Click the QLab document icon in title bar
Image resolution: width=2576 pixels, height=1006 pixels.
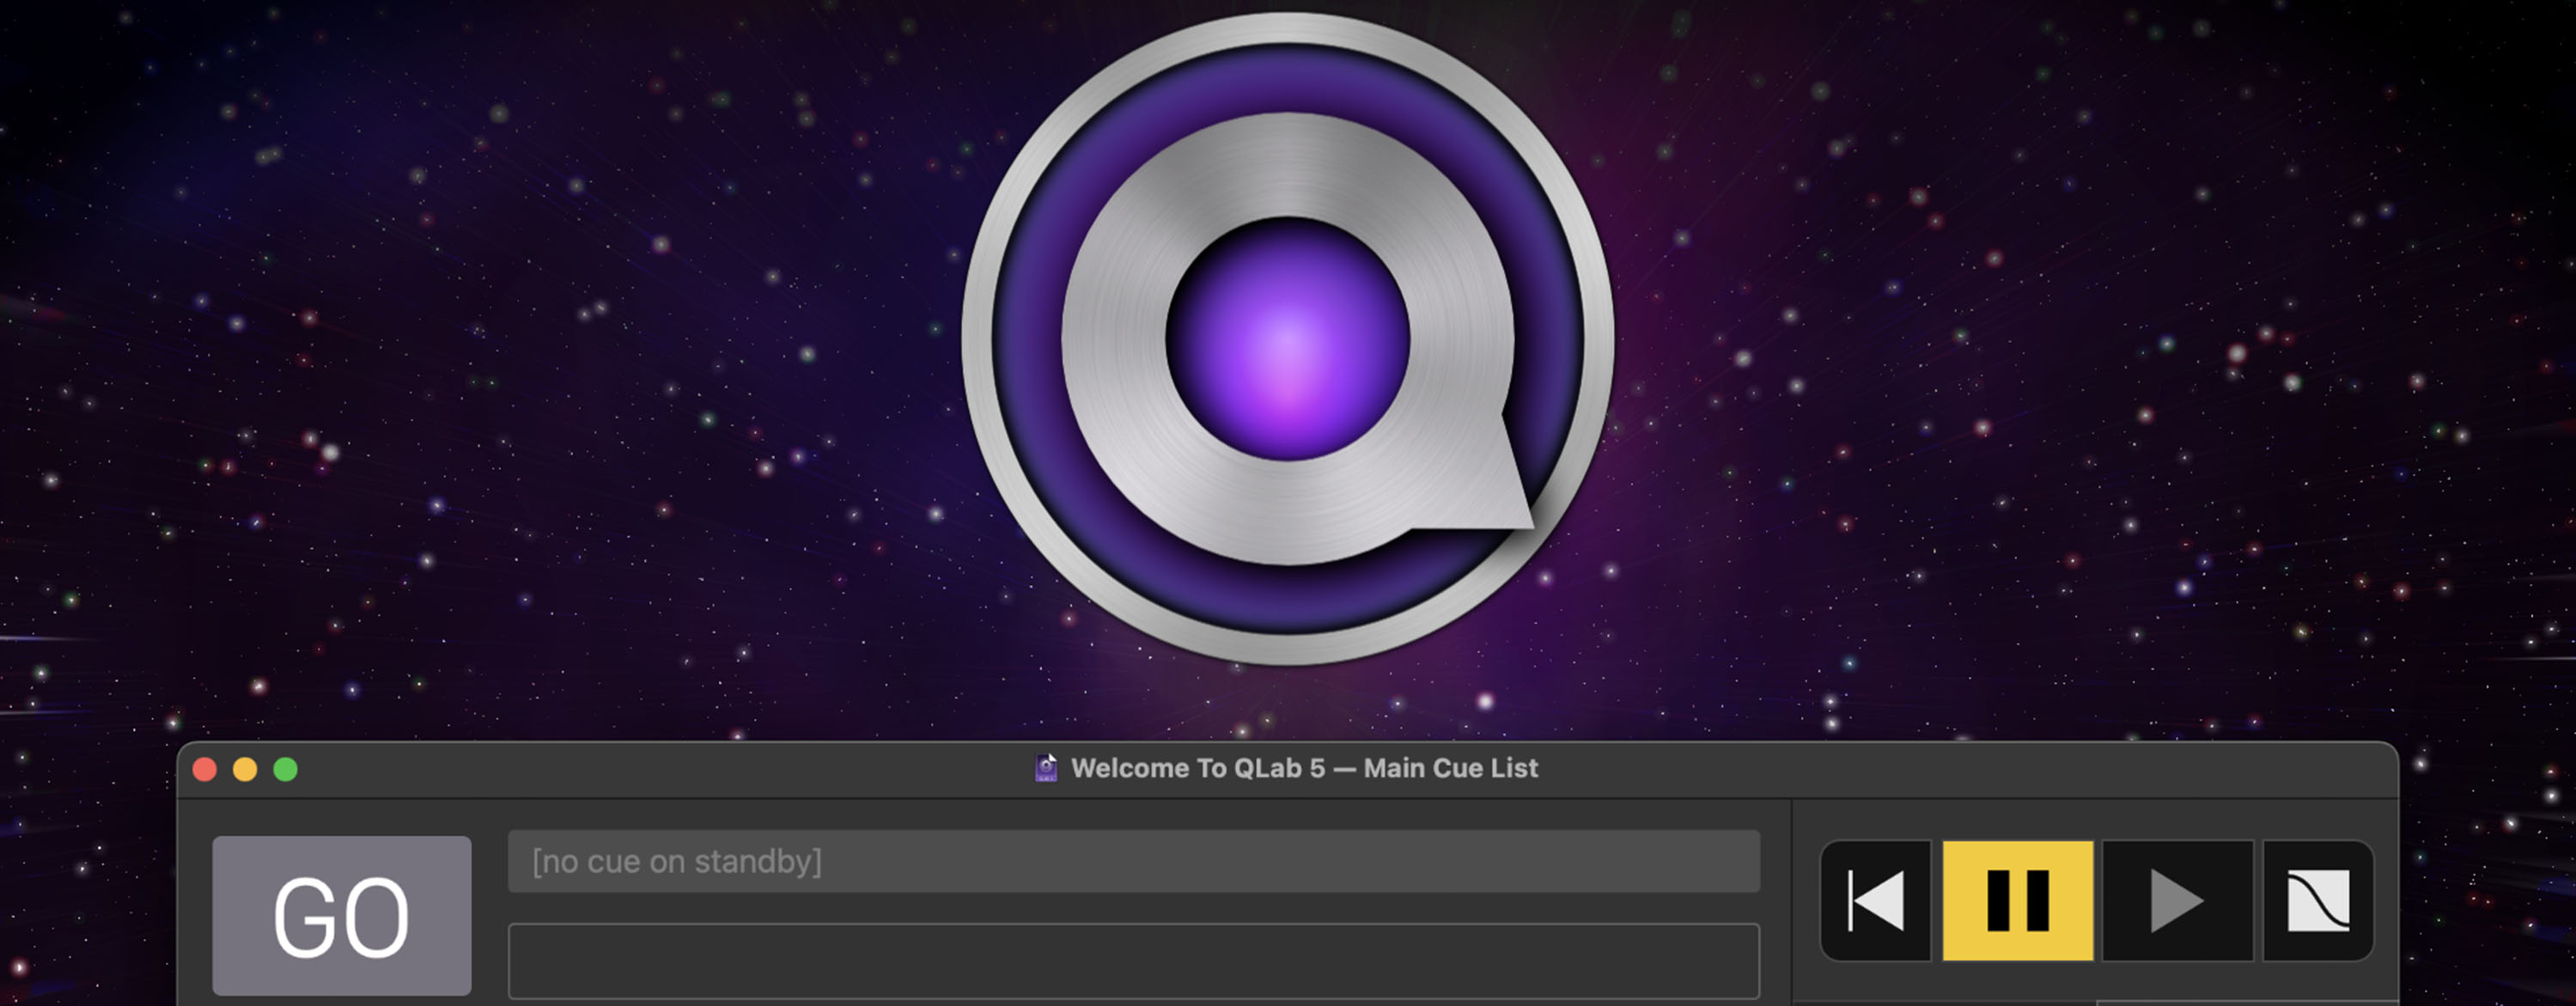coord(1046,768)
